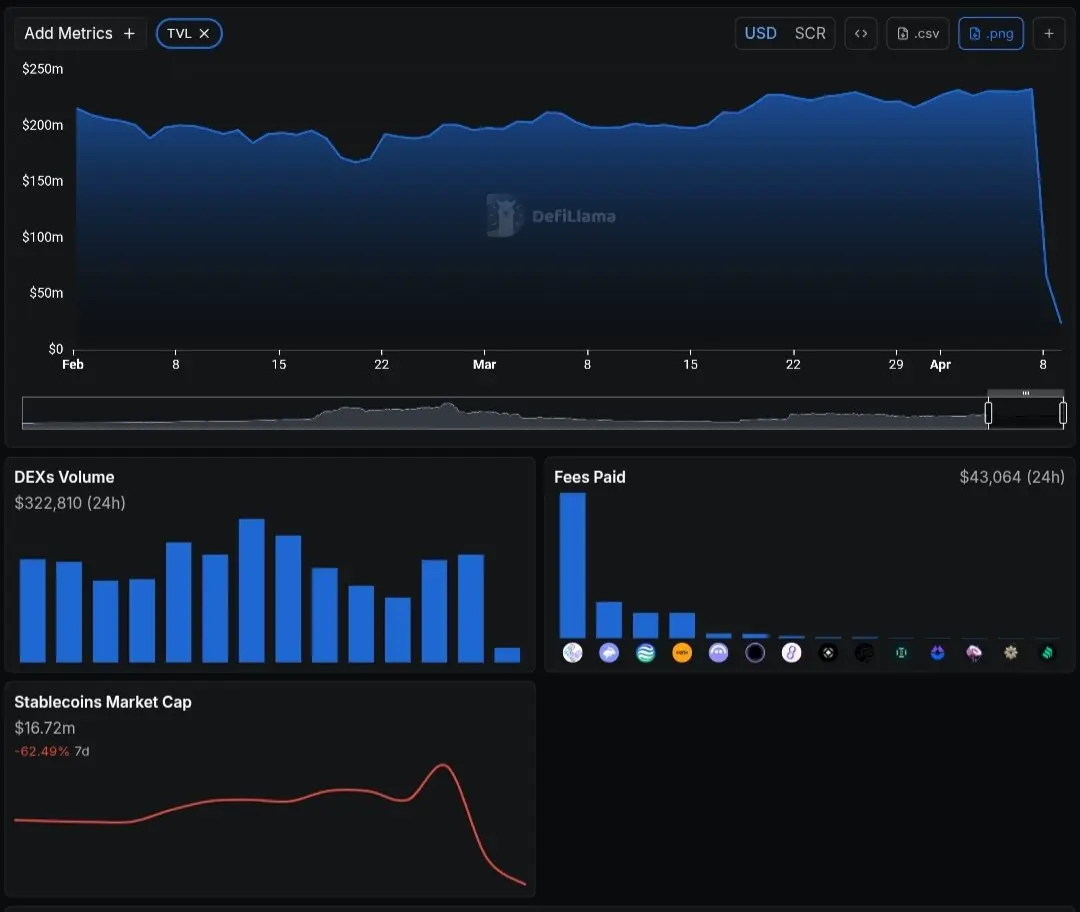Click the teal wave protocol icon
This screenshot has width=1080, height=912.
tap(645, 652)
